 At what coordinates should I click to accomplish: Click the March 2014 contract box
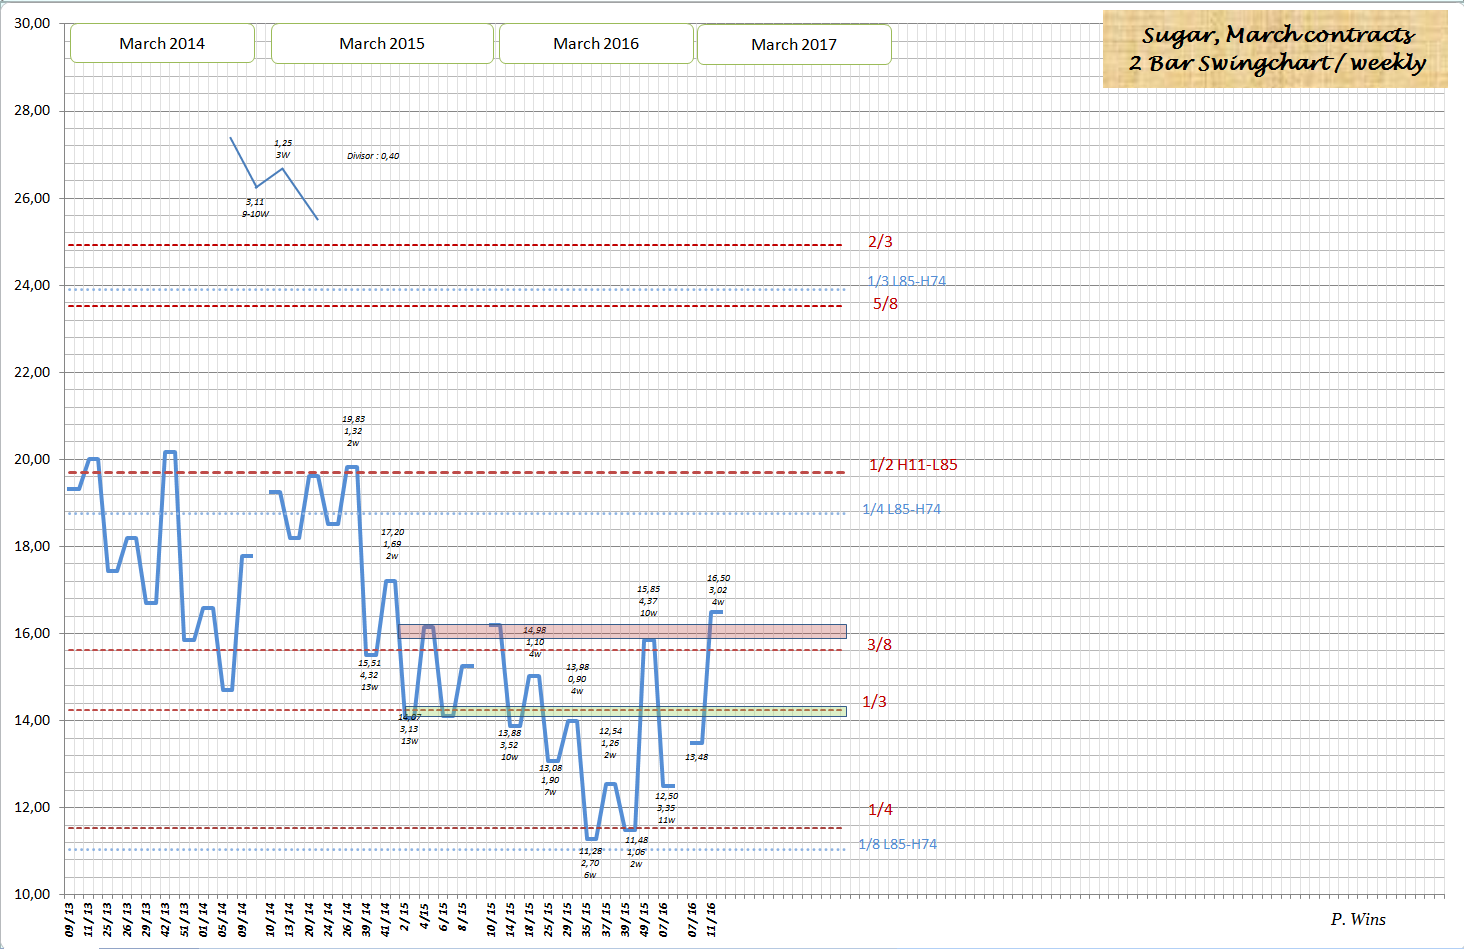(x=162, y=44)
